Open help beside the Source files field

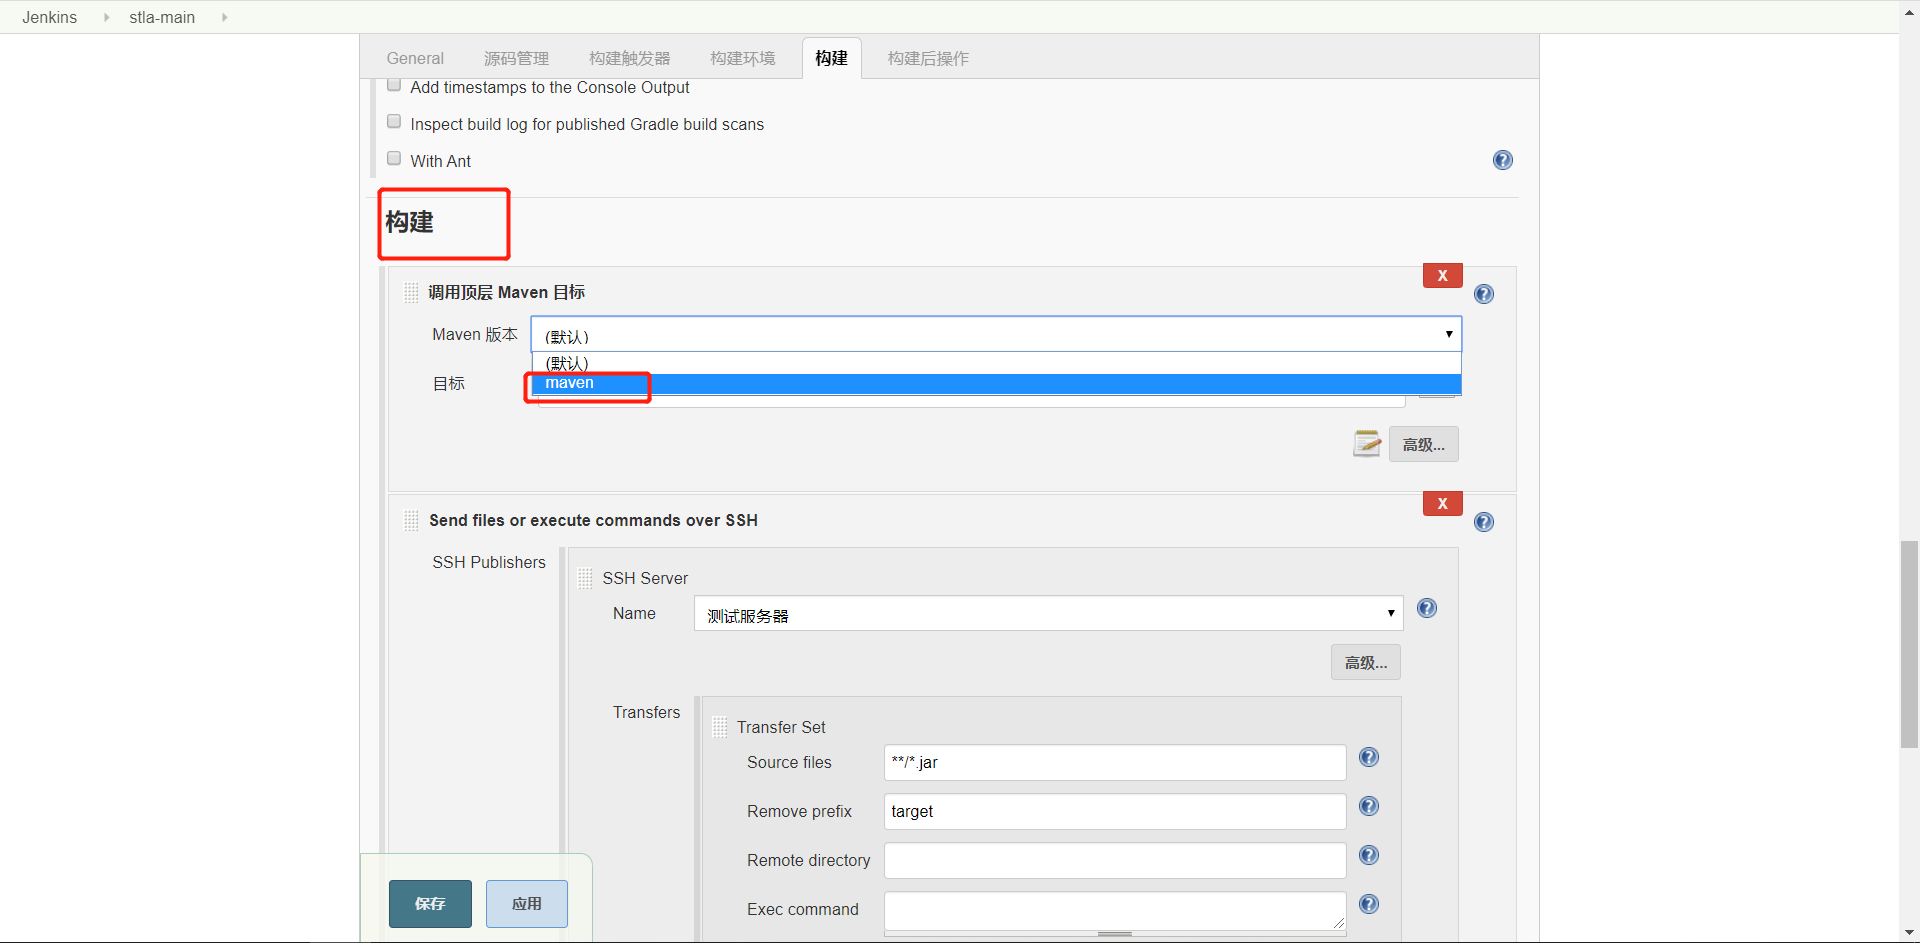pos(1369,757)
